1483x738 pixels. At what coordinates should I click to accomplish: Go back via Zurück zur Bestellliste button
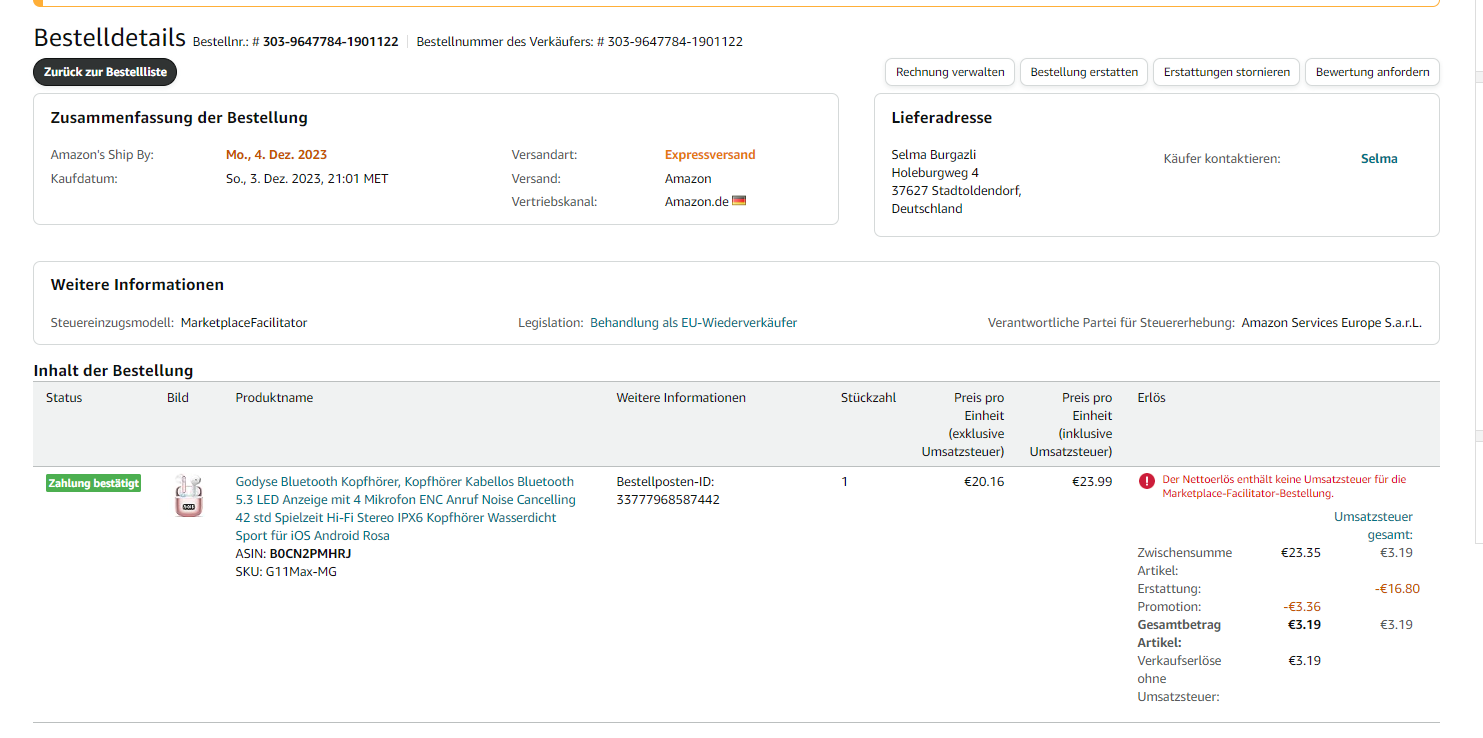click(x=105, y=72)
